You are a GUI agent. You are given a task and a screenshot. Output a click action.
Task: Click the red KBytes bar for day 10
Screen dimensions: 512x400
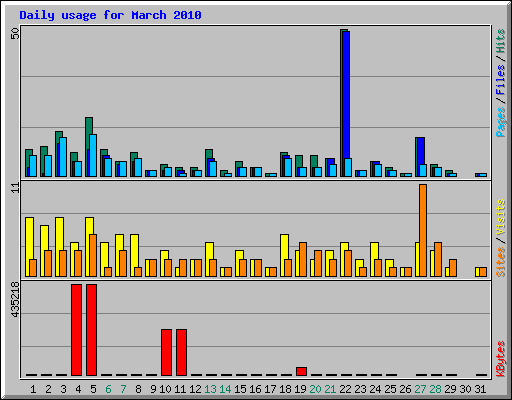tap(167, 352)
